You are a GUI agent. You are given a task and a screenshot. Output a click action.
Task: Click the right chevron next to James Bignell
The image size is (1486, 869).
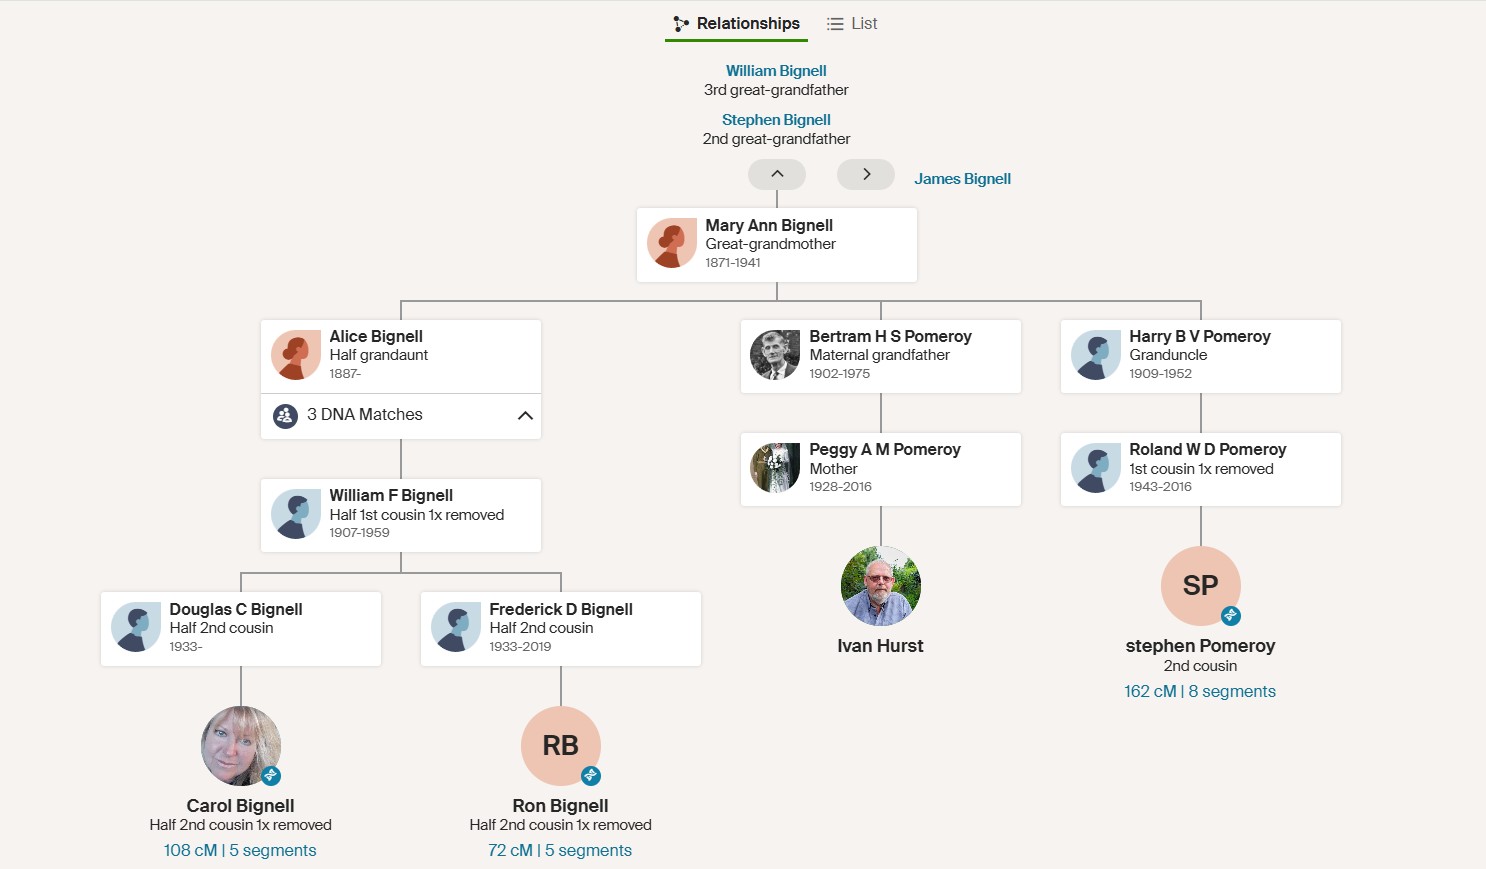tap(866, 174)
